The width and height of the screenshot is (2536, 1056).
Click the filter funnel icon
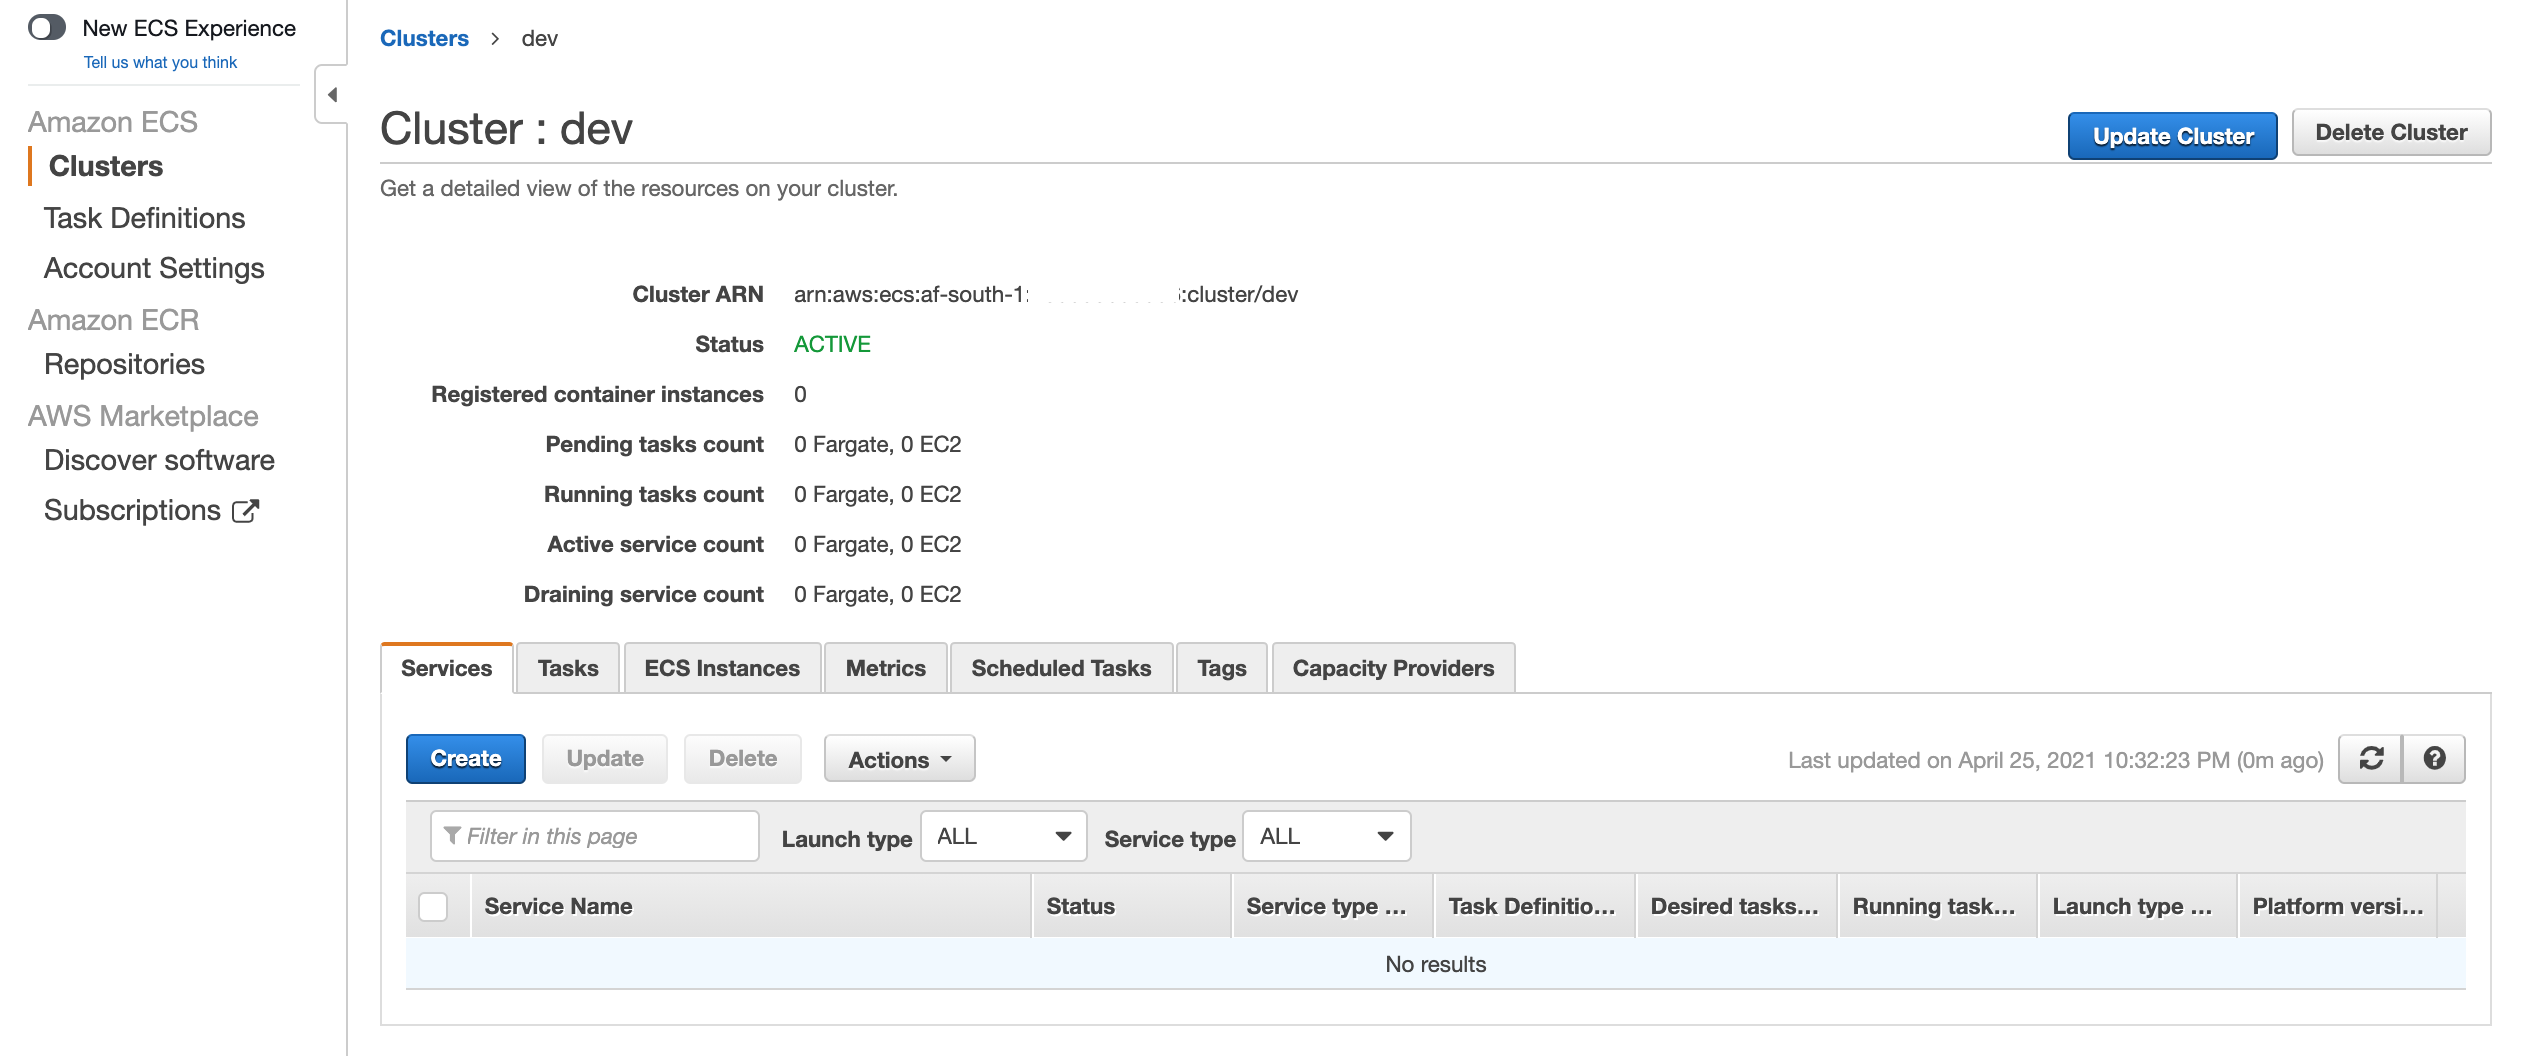[453, 835]
